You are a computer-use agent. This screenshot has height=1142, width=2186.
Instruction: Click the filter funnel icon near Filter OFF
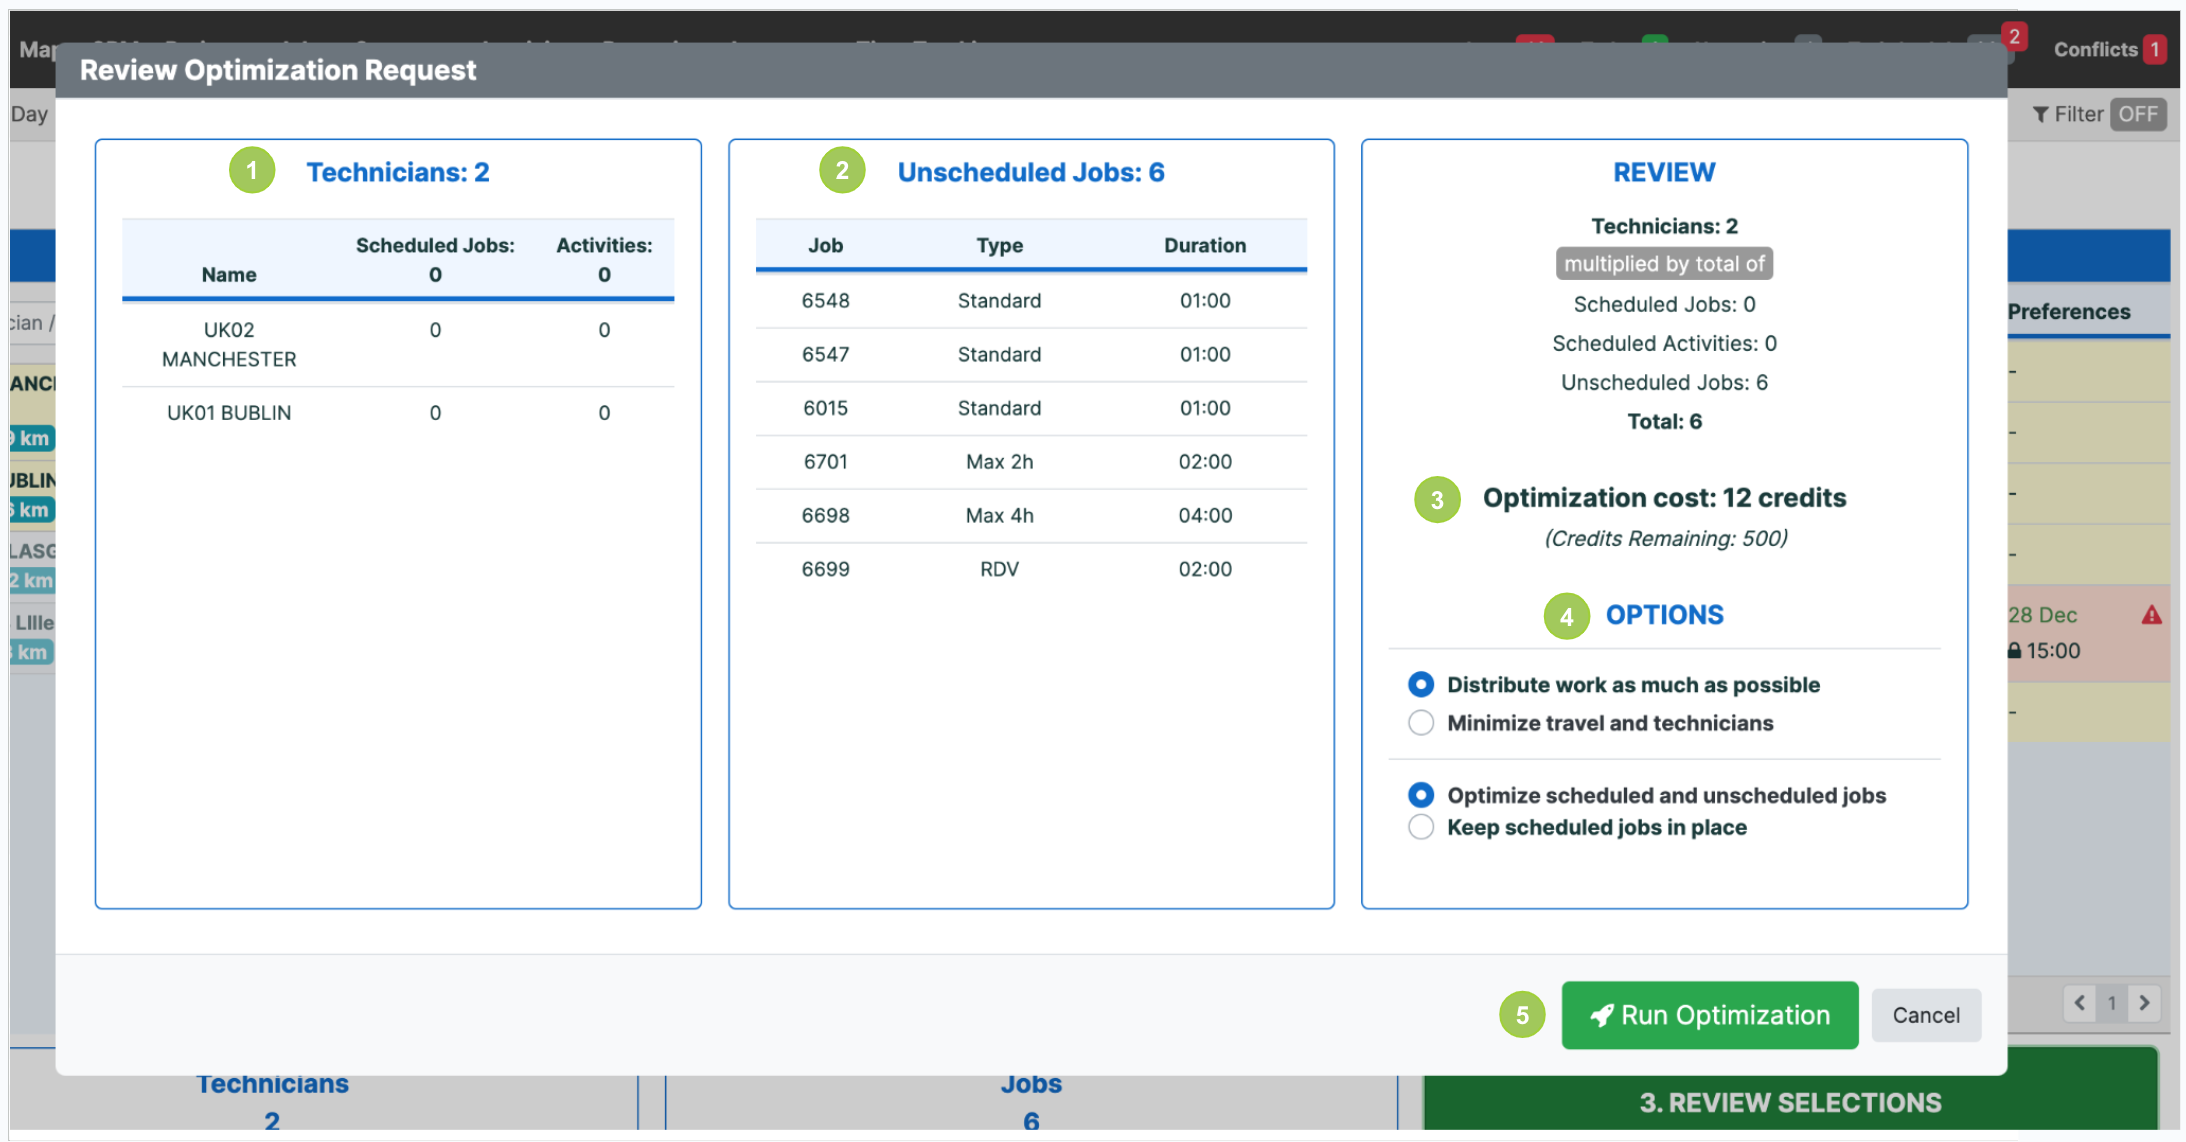point(2042,113)
